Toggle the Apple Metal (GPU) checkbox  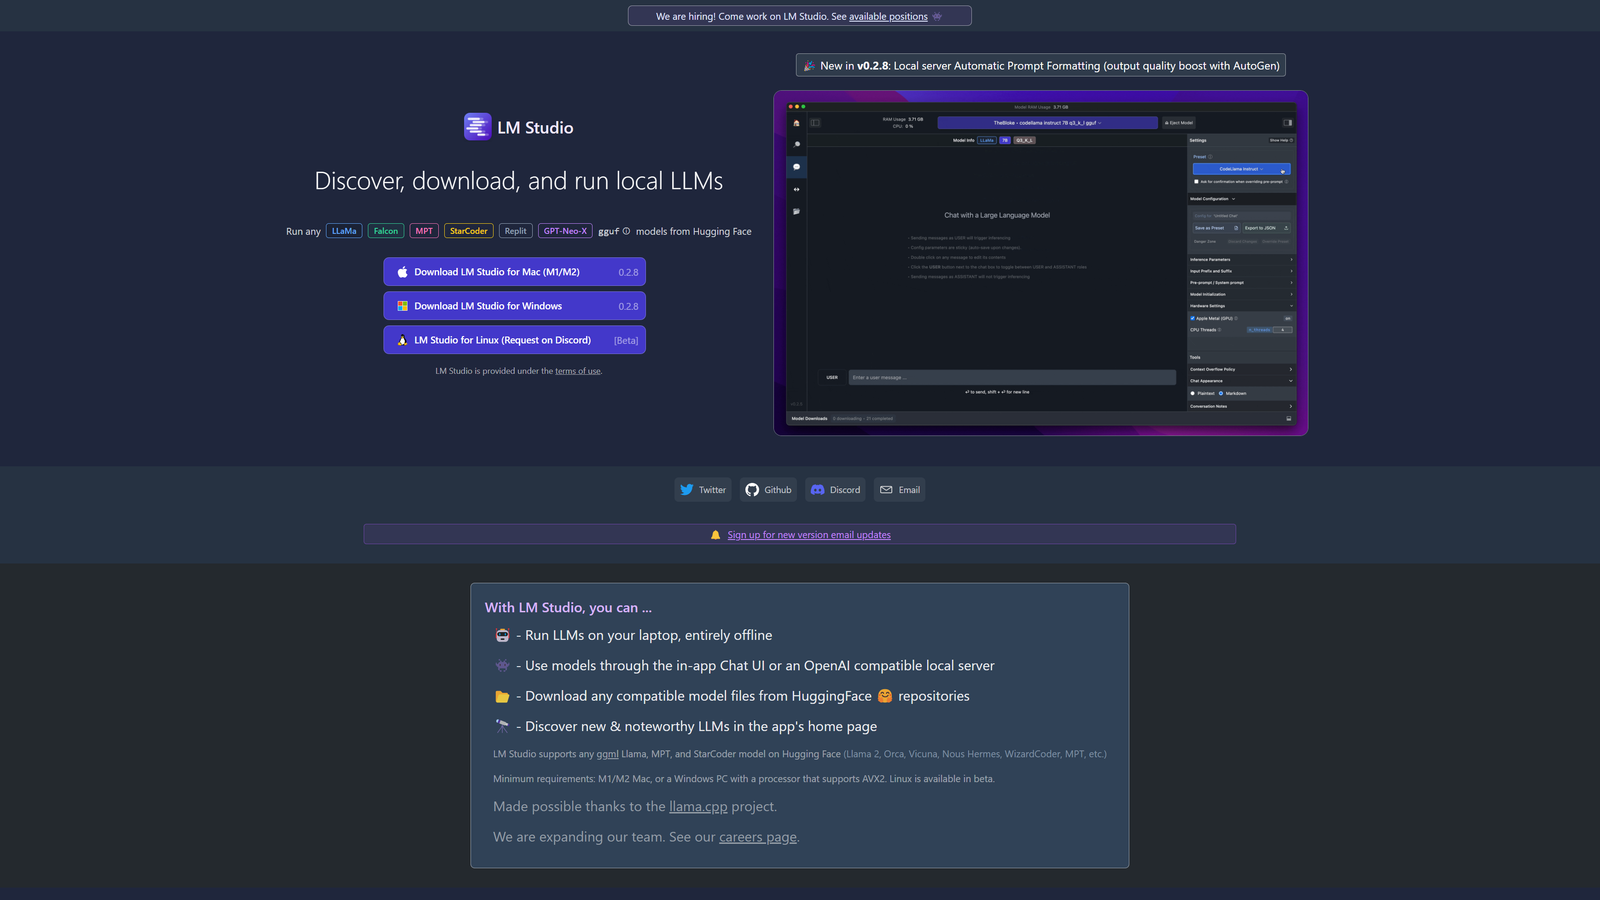point(1192,318)
